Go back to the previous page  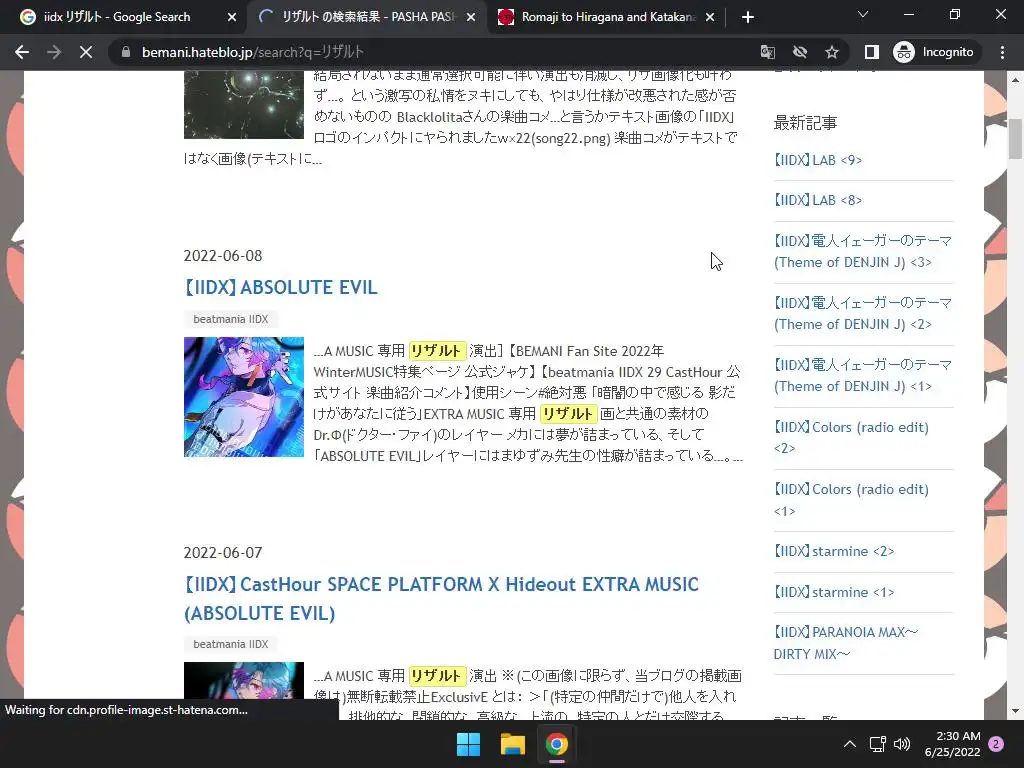pyautogui.click(x=22, y=52)
